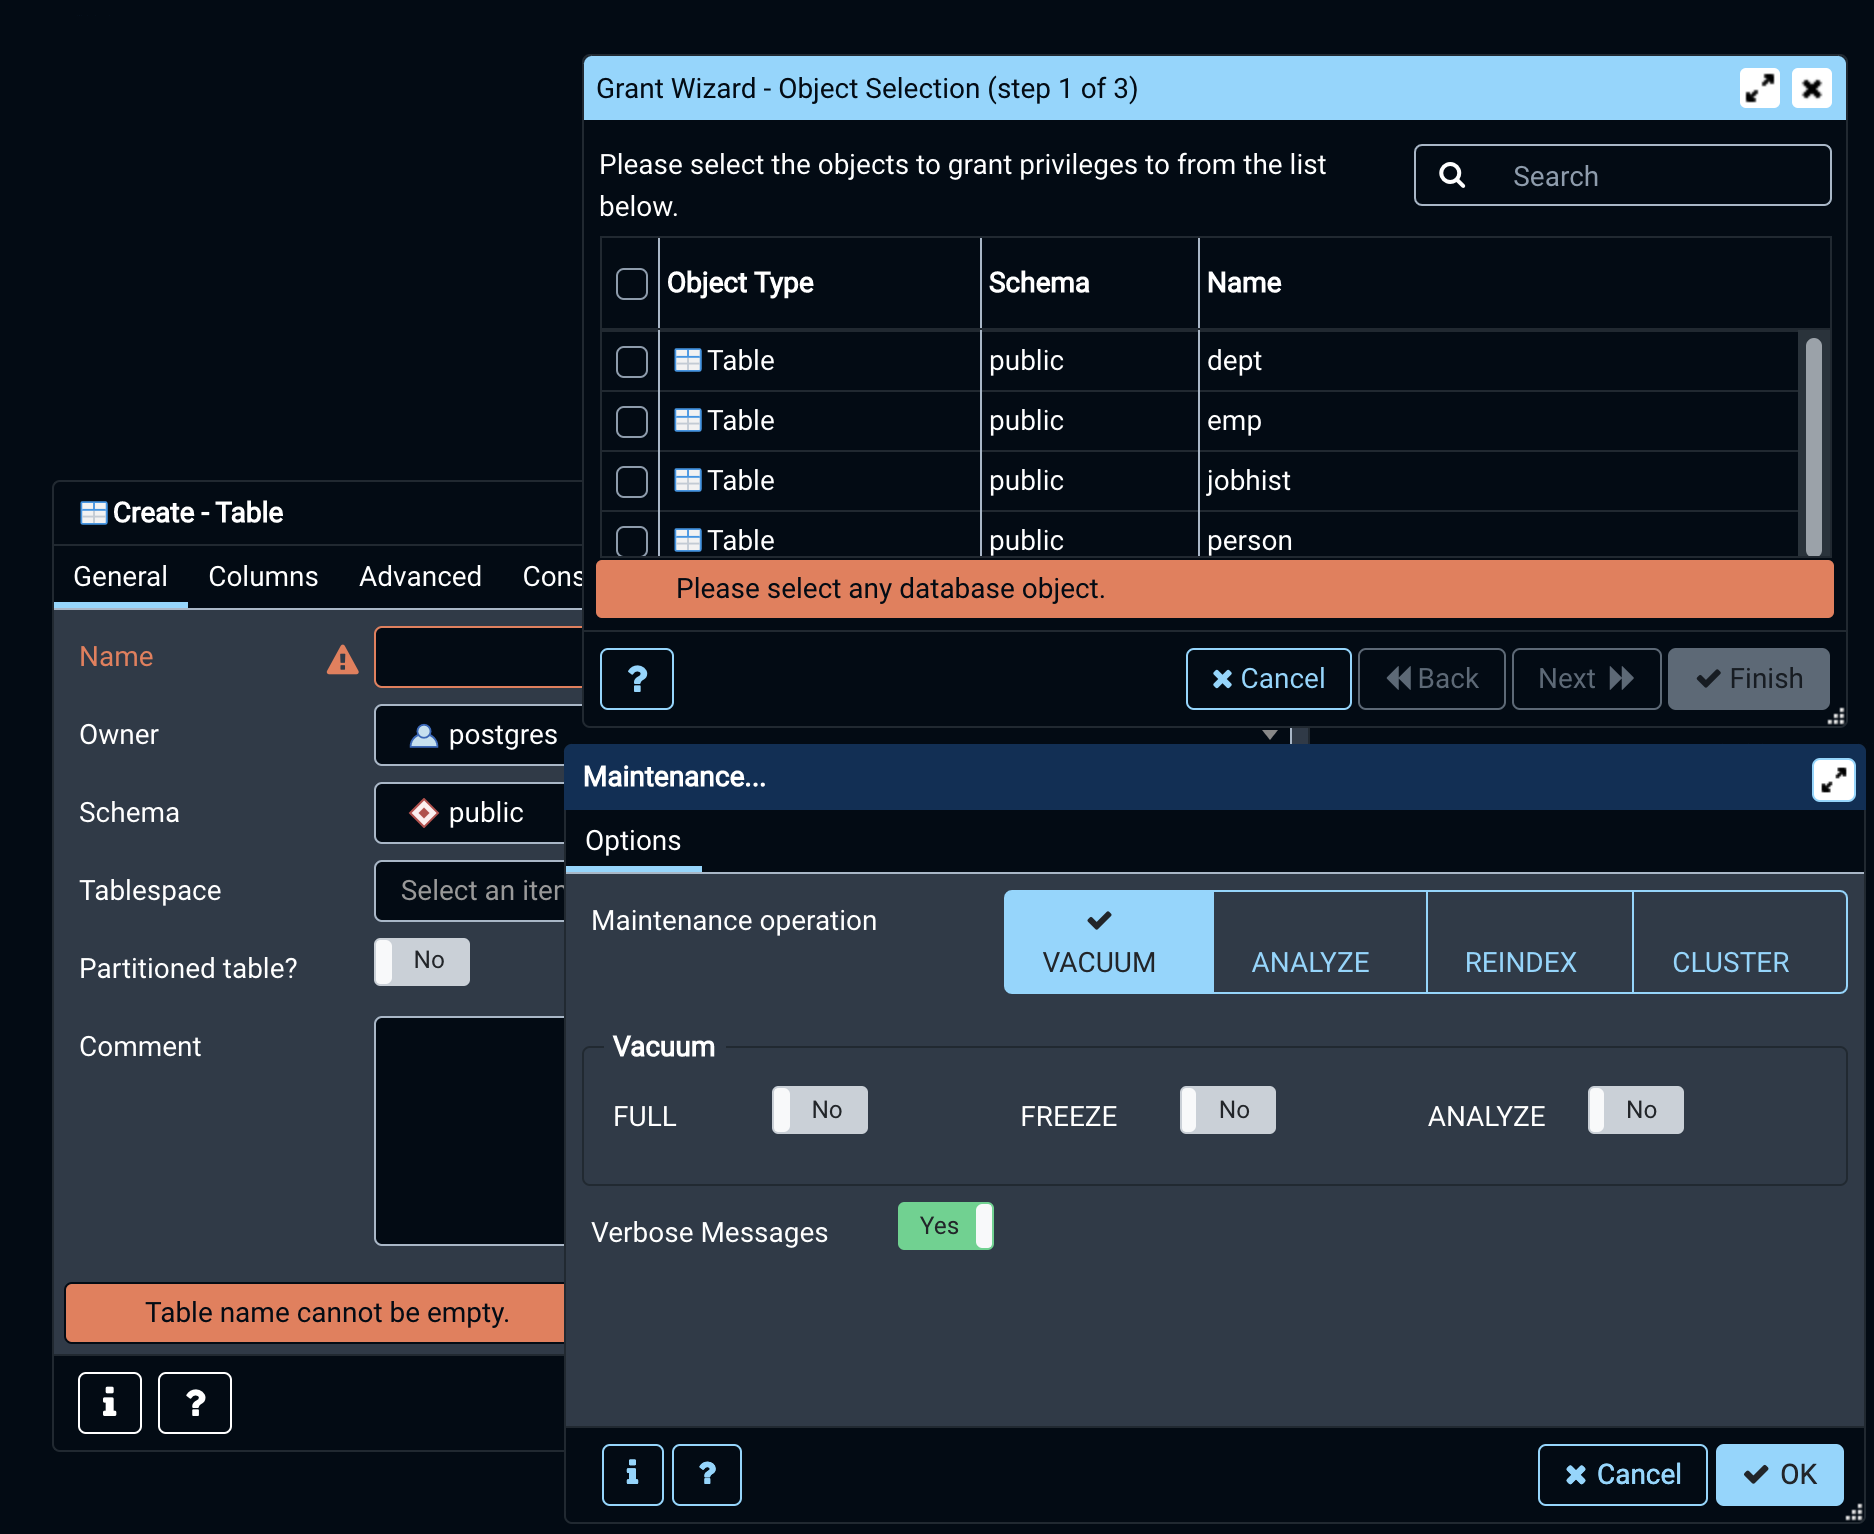The height and width of the screenshot is (1534, 1874).
Task: Click the object list vertical scrollbar
Action: click(x=1813, y=445)
